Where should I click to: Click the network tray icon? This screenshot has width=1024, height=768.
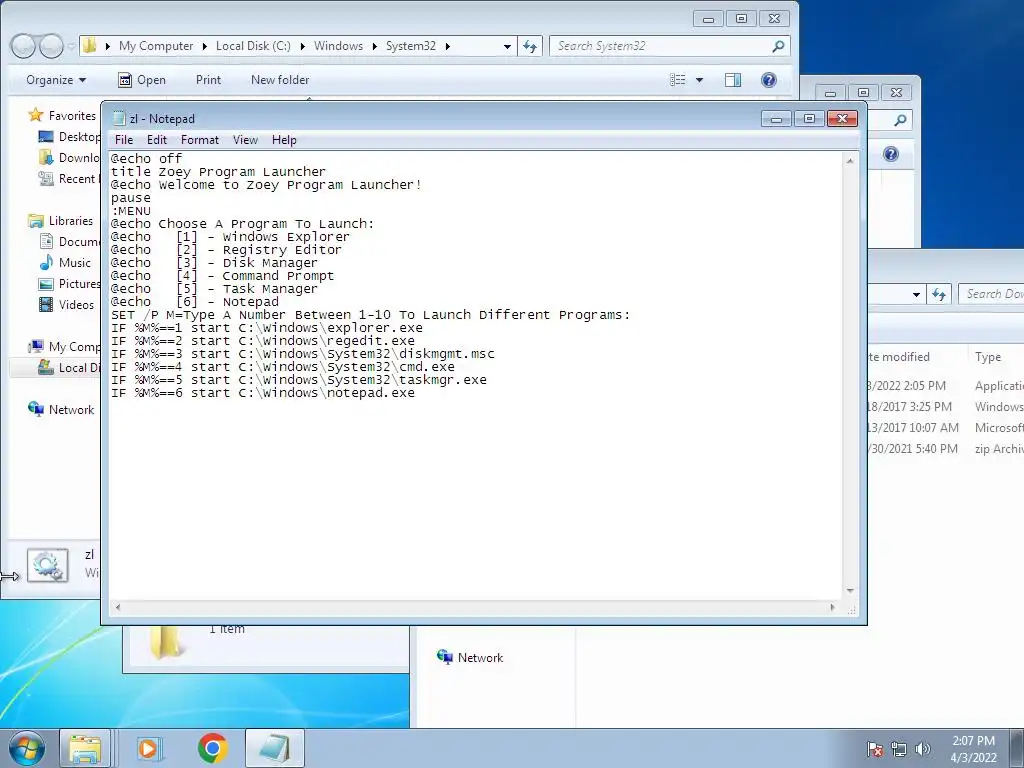point(899,748)
